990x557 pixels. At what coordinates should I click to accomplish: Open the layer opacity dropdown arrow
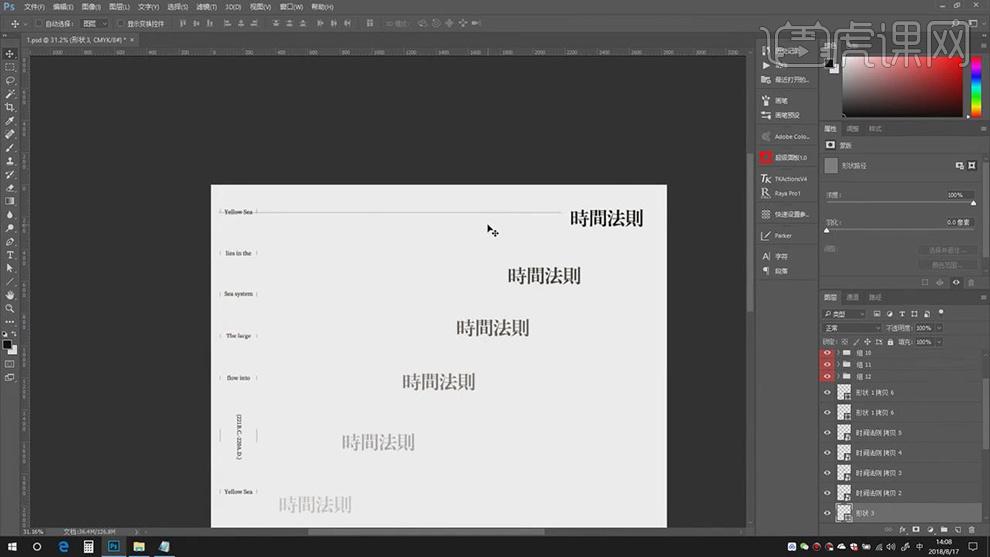(x=939, y=328)
